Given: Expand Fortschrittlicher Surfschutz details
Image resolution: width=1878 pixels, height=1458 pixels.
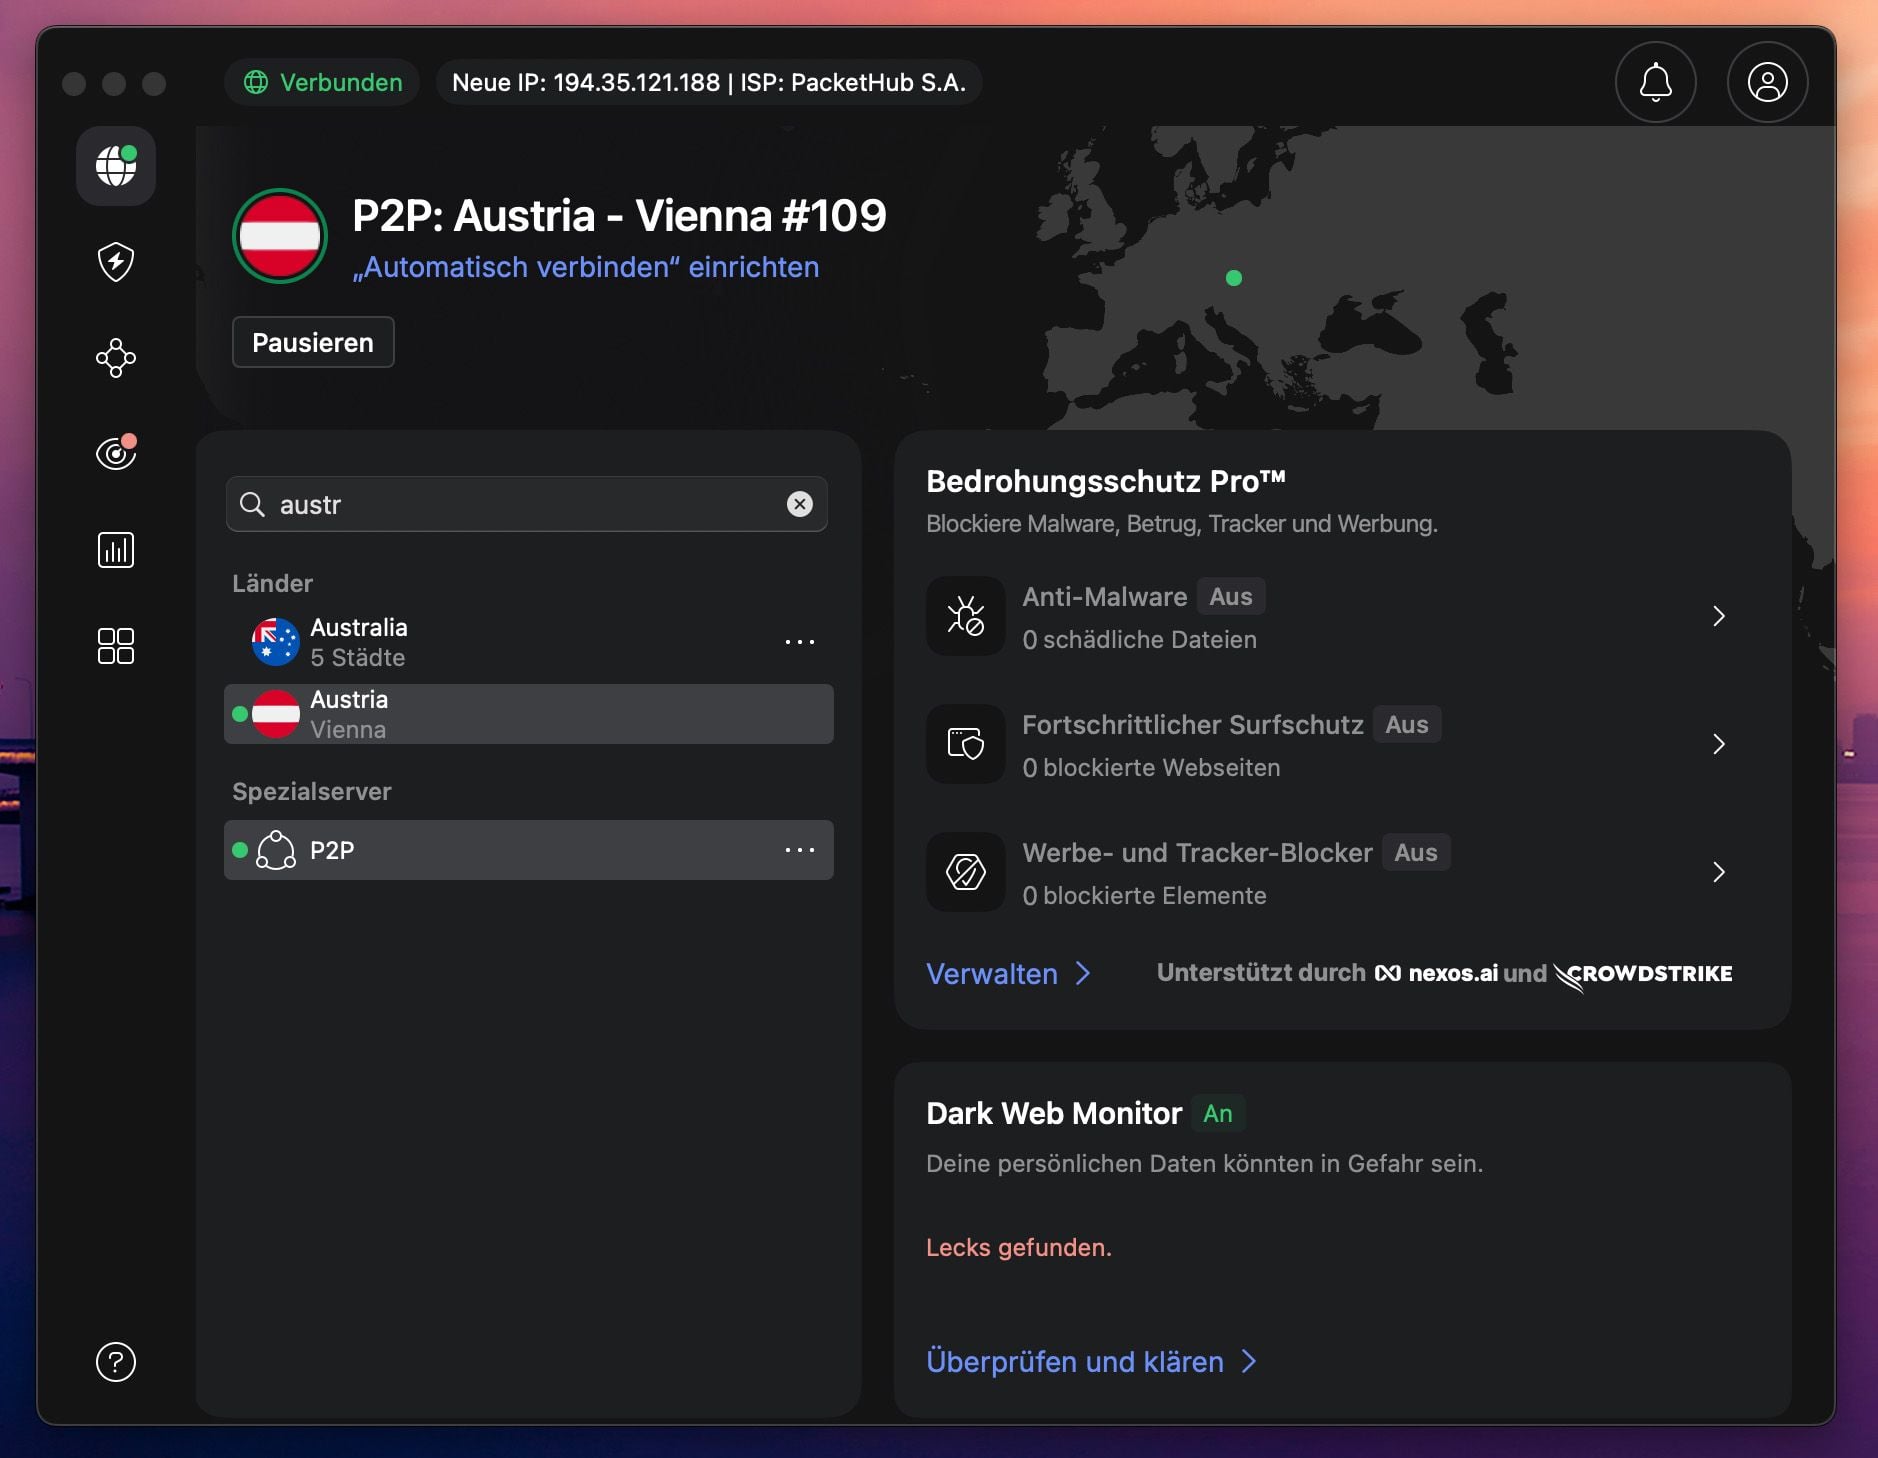Looking at the screenshot, I should tap(1720, 744).
